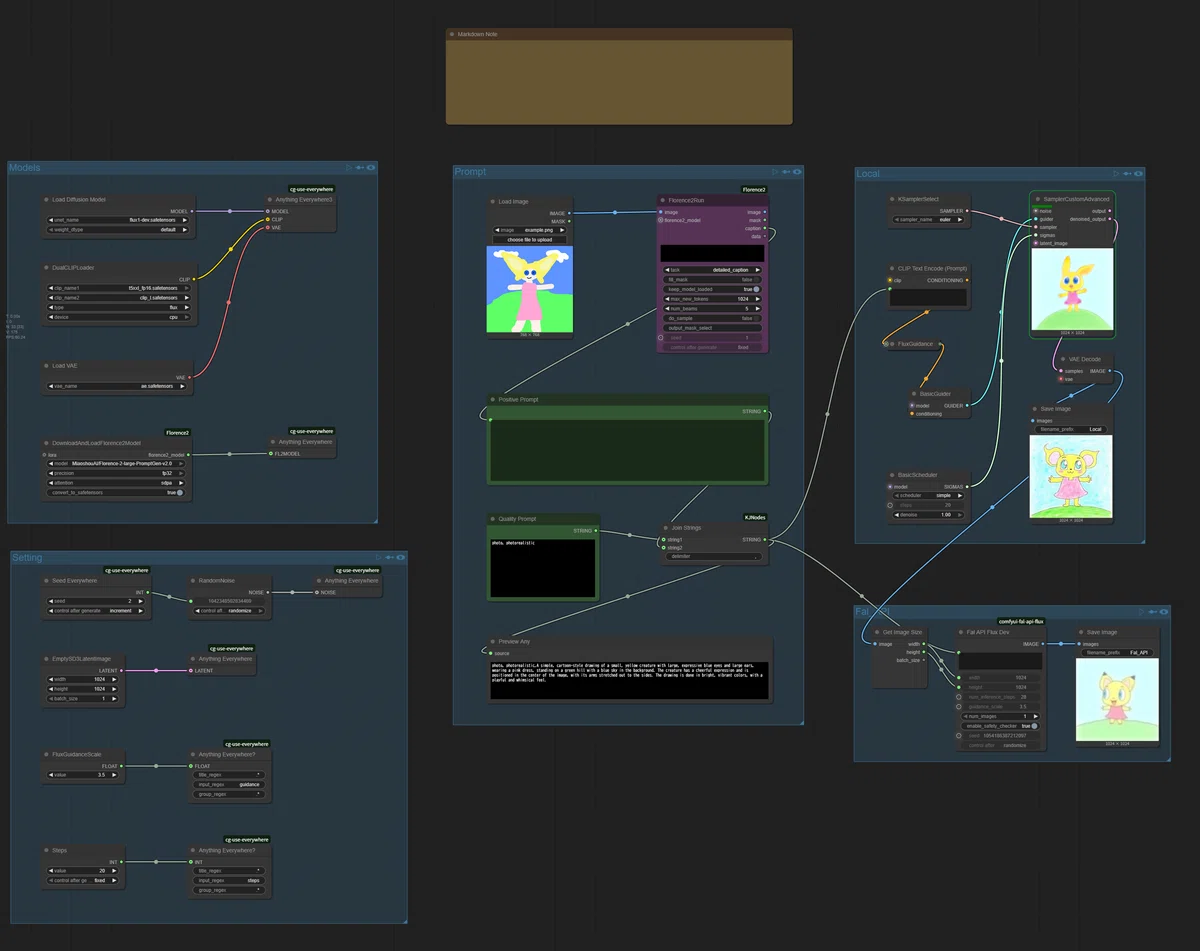1200x951 pixels.
Task: Click the bypass arrows icon in Models header
Action: 359,168
